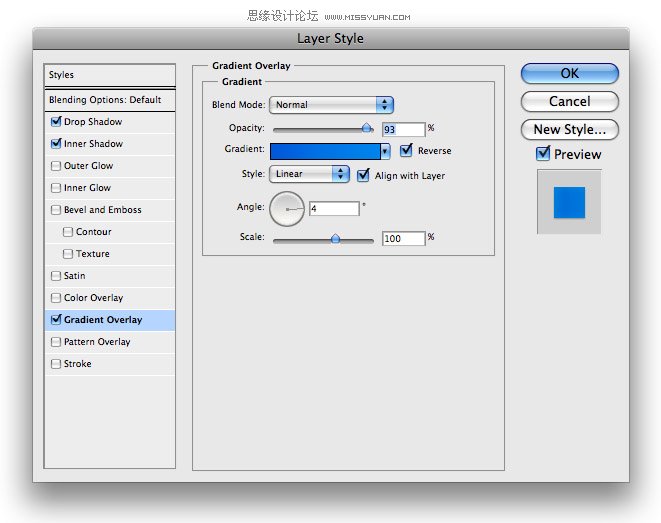This screenshot has width=661, height=523.
Task: Toggle the Reverse gradient checkbox
Action: click(406, 150)
